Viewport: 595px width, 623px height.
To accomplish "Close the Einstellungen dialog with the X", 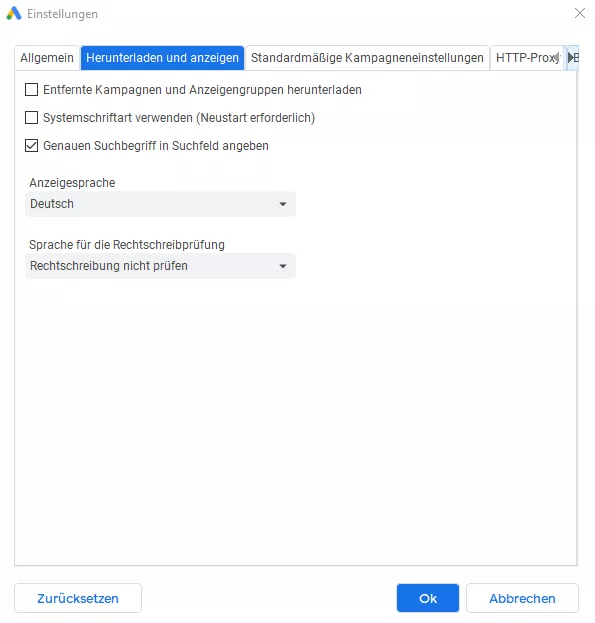I will [x=580, y=13].
